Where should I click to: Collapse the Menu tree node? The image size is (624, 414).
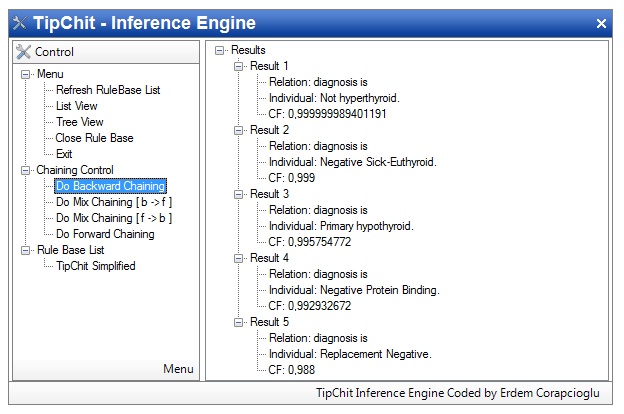[x=26, y=74]
